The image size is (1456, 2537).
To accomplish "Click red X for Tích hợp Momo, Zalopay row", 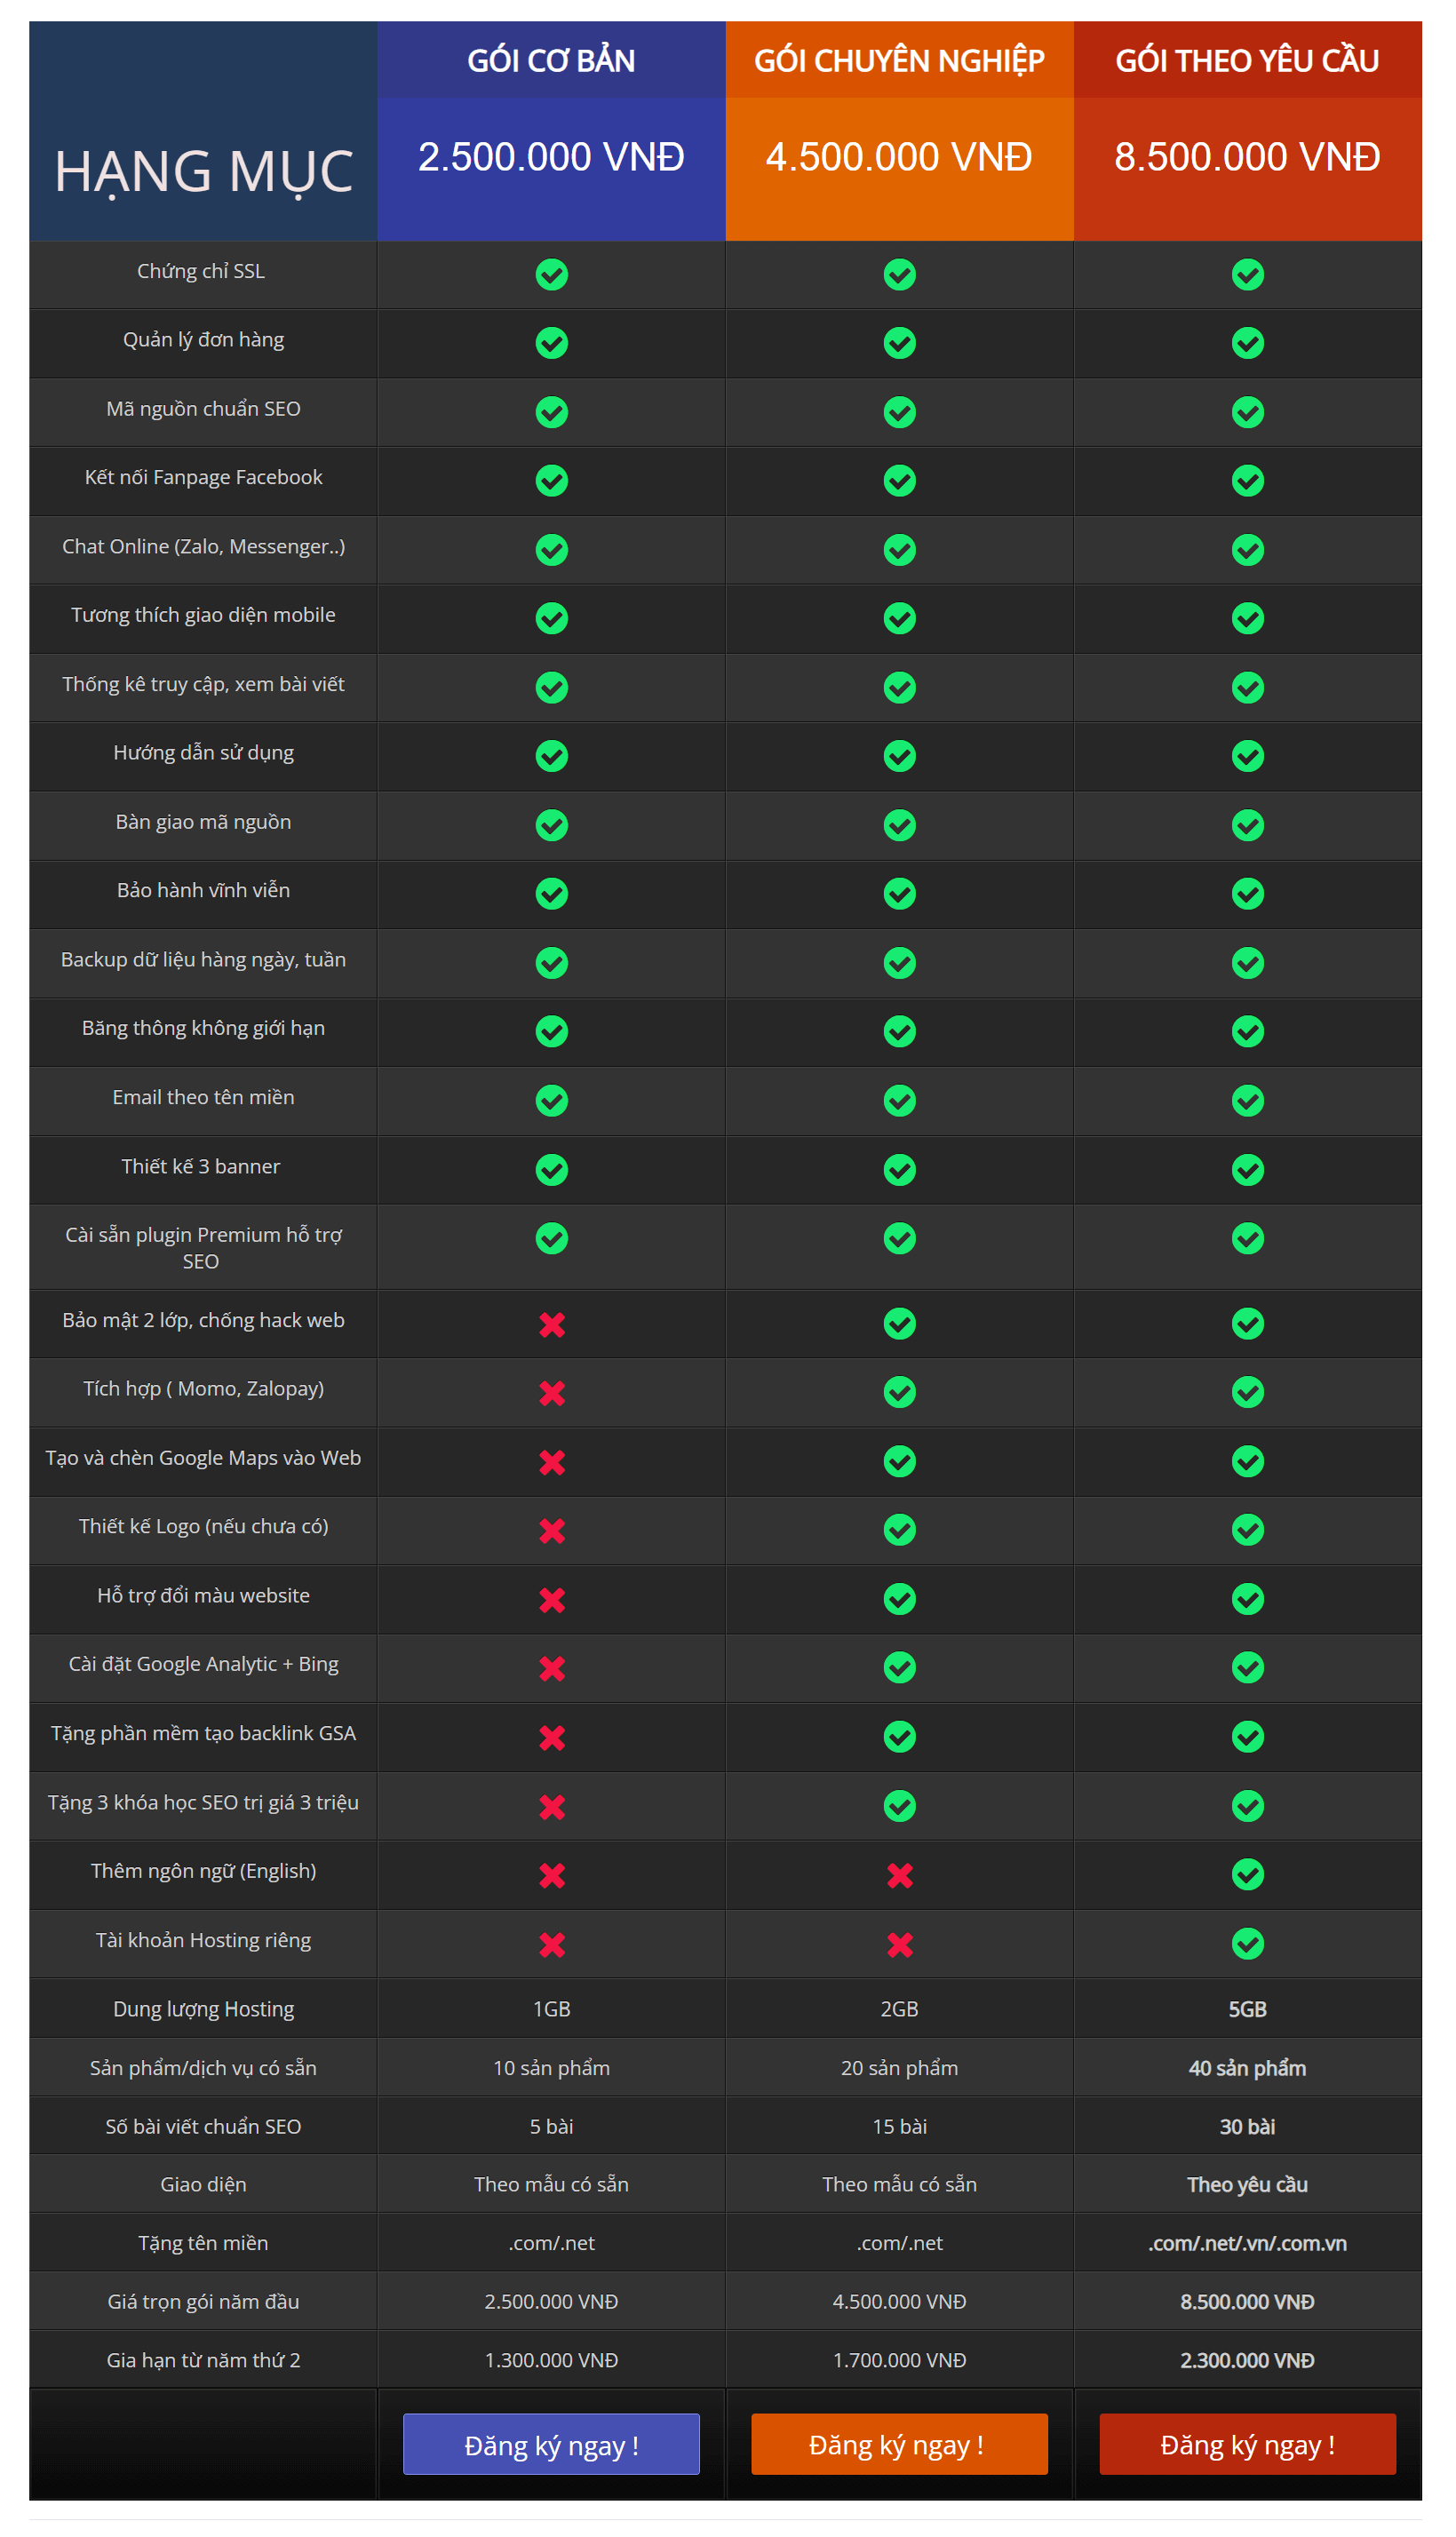I will click(x=551, y=1392).
